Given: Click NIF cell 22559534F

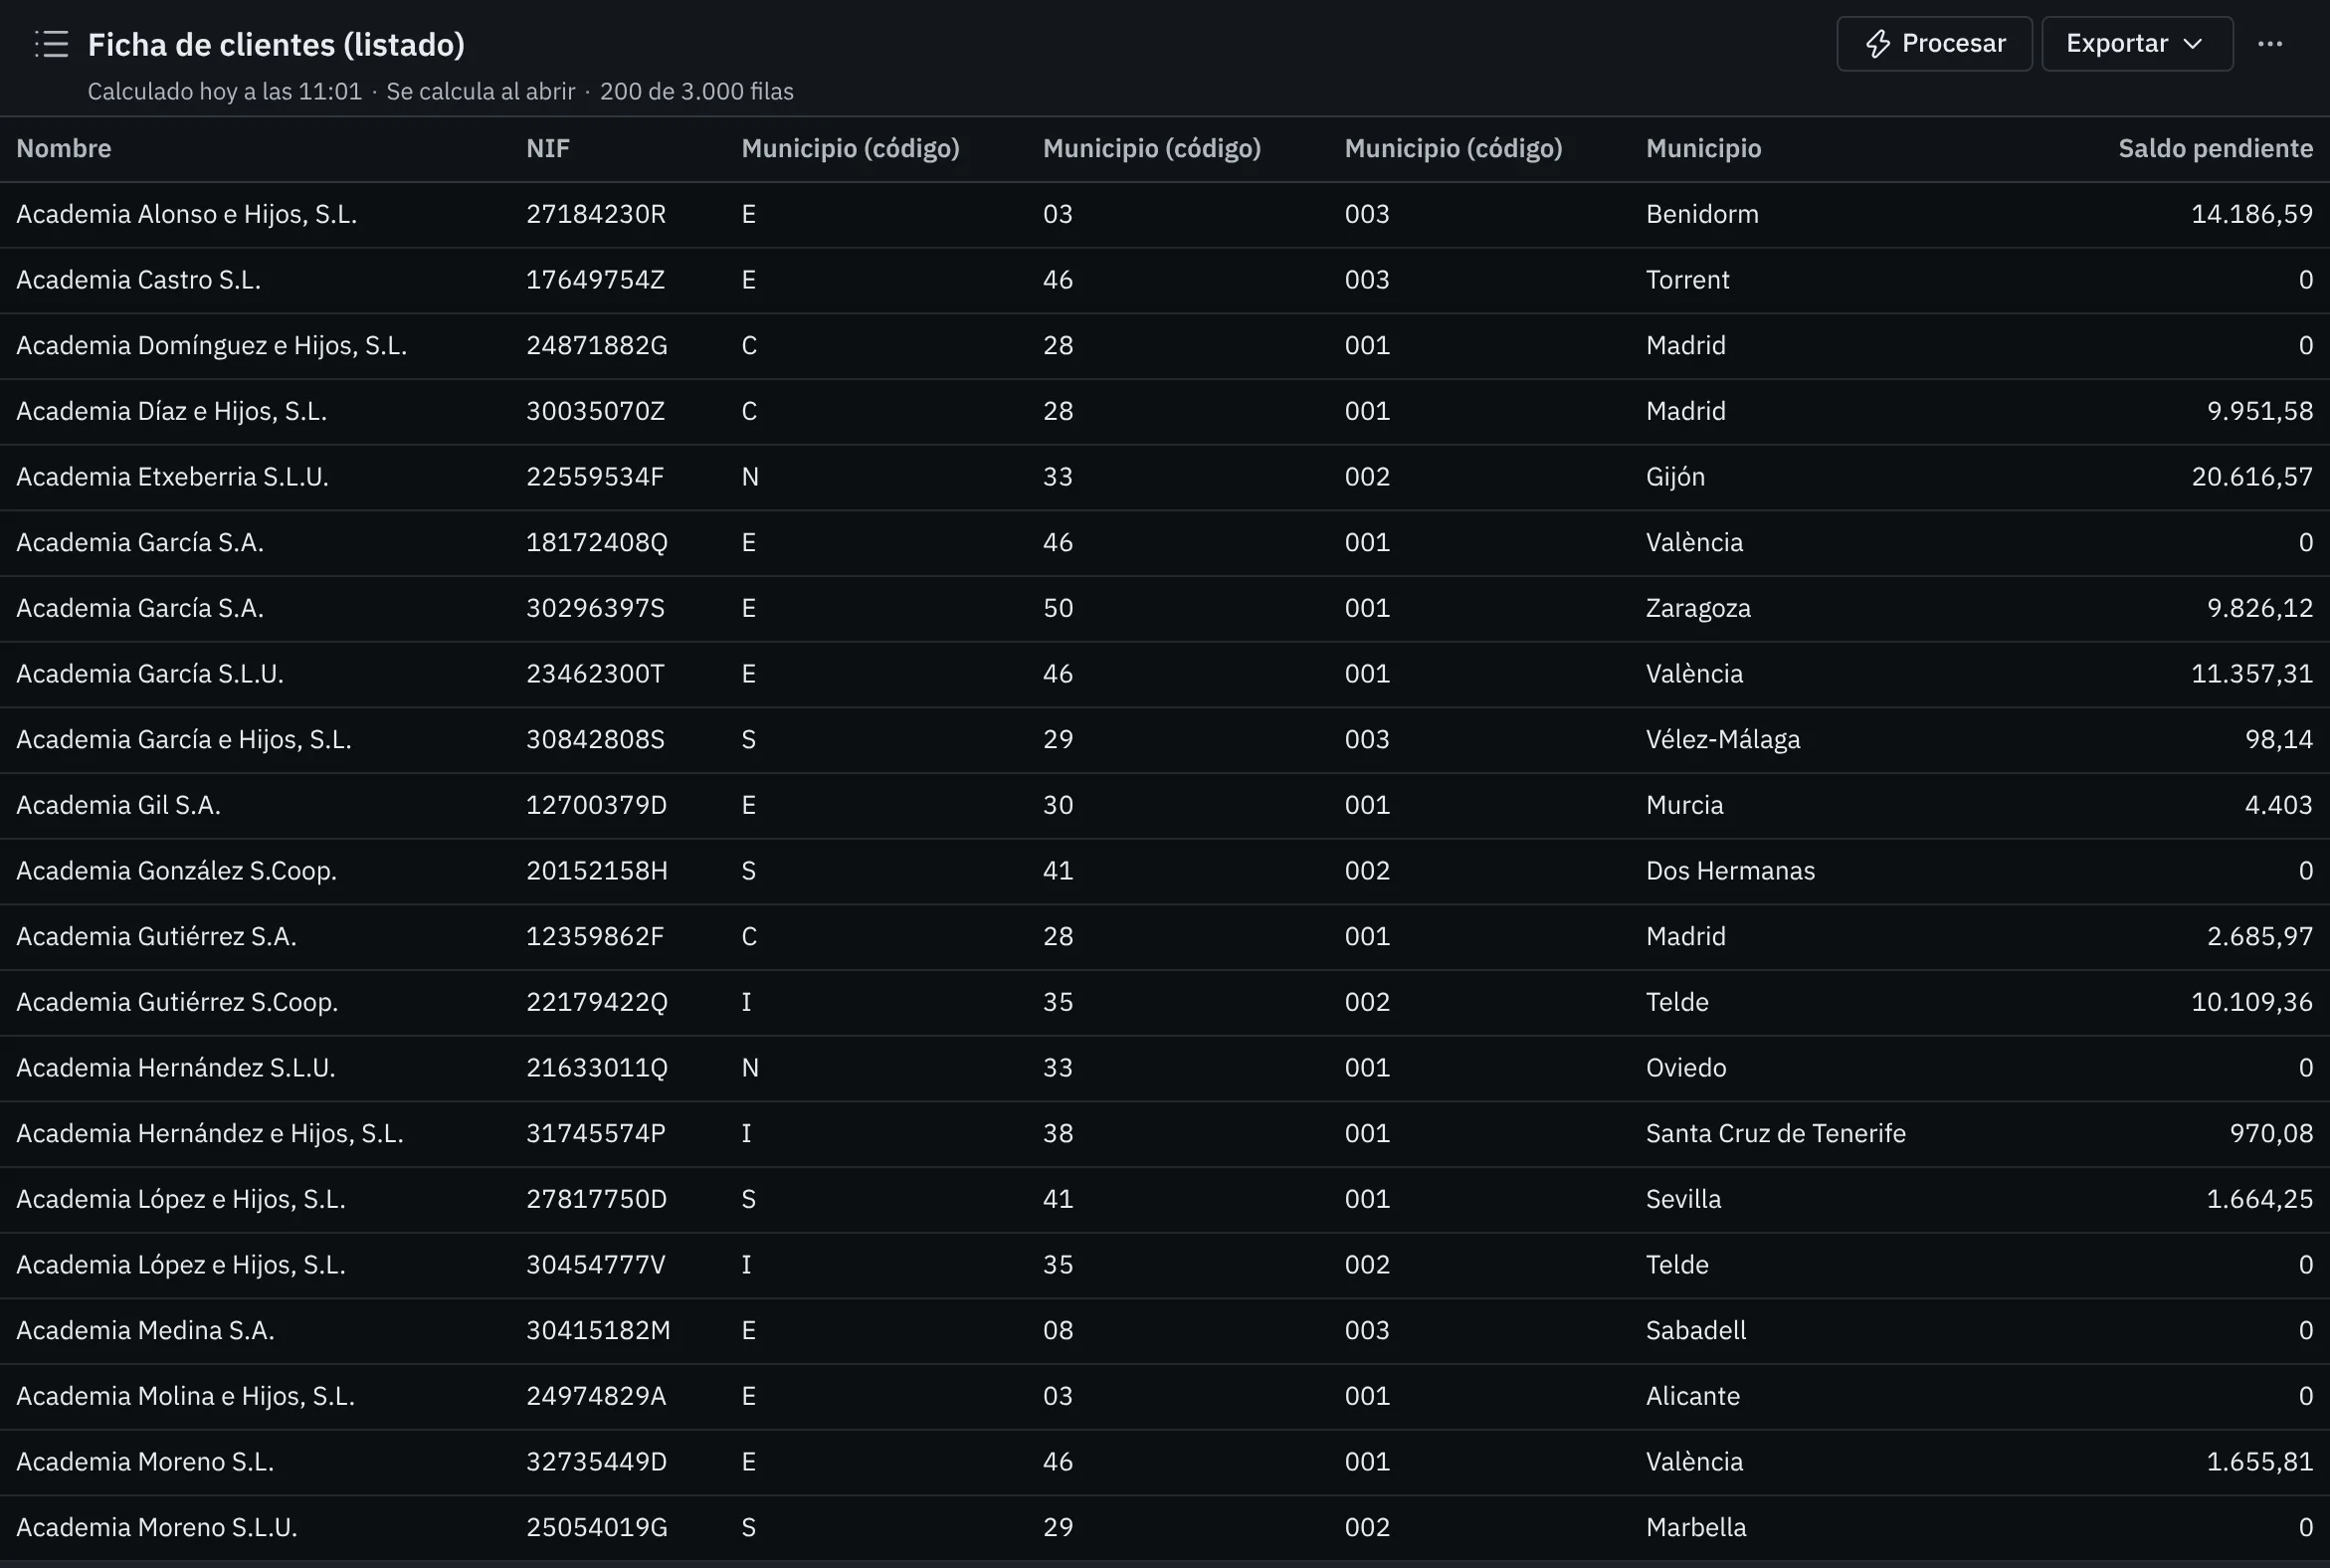Looking at the screenshot, I should [x=595, y=476].
